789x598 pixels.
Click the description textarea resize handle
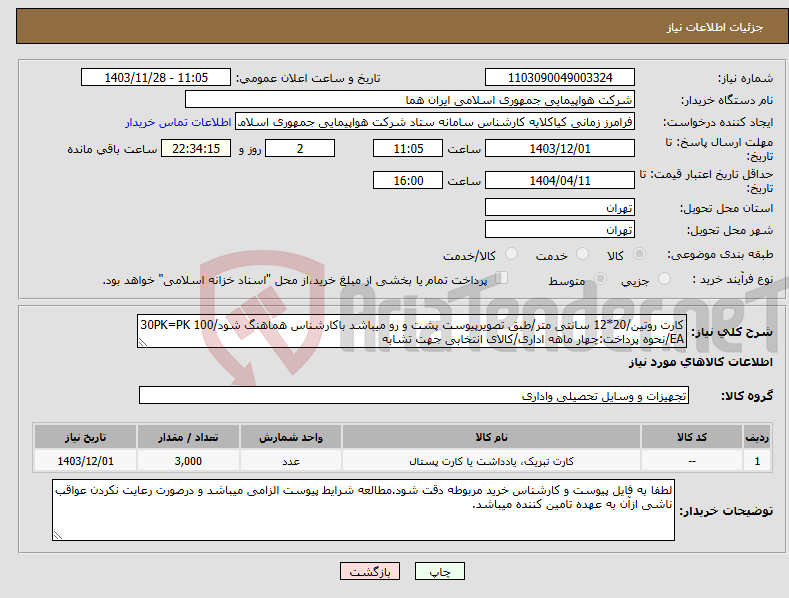tap(142, 342)
